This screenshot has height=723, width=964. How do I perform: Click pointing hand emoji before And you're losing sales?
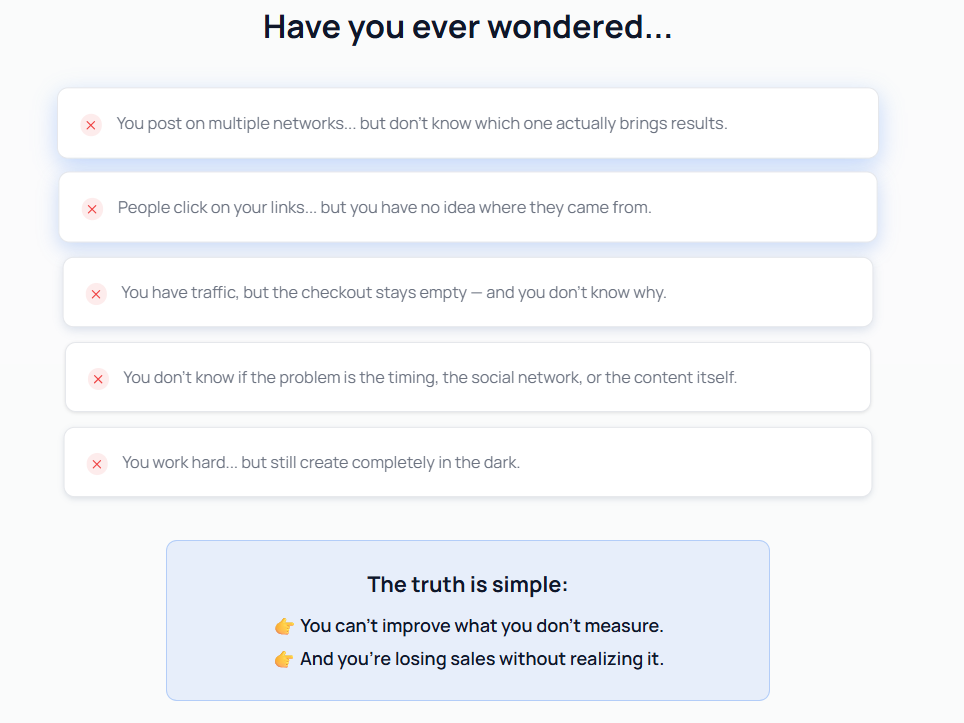(284, 660)
